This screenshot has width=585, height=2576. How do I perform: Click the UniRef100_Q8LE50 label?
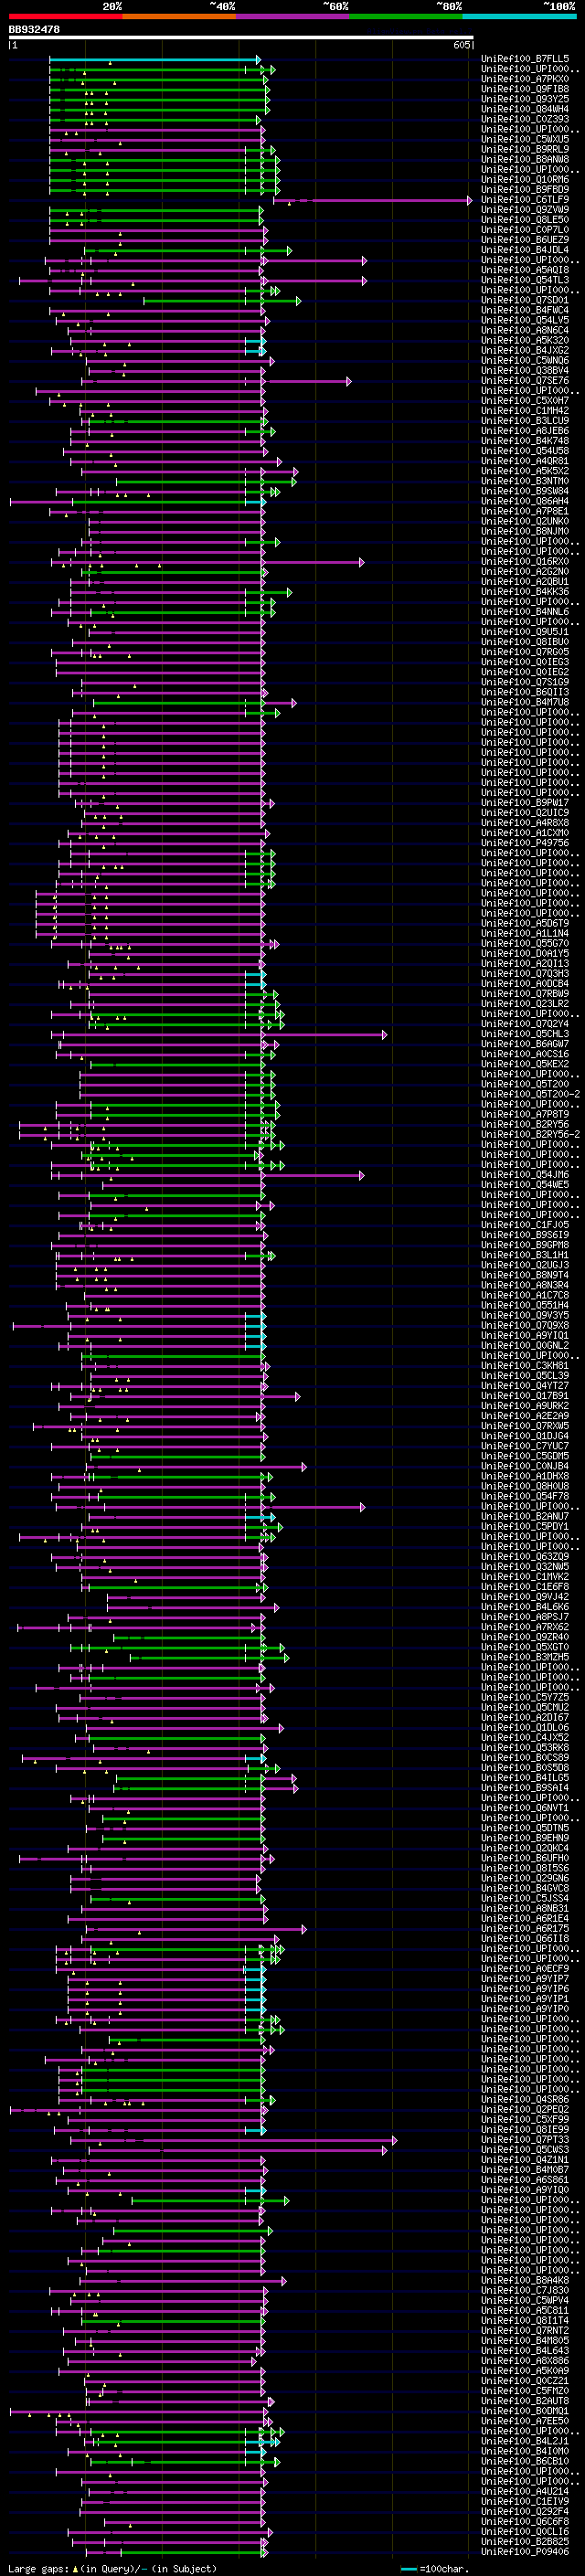click(525, 221)
